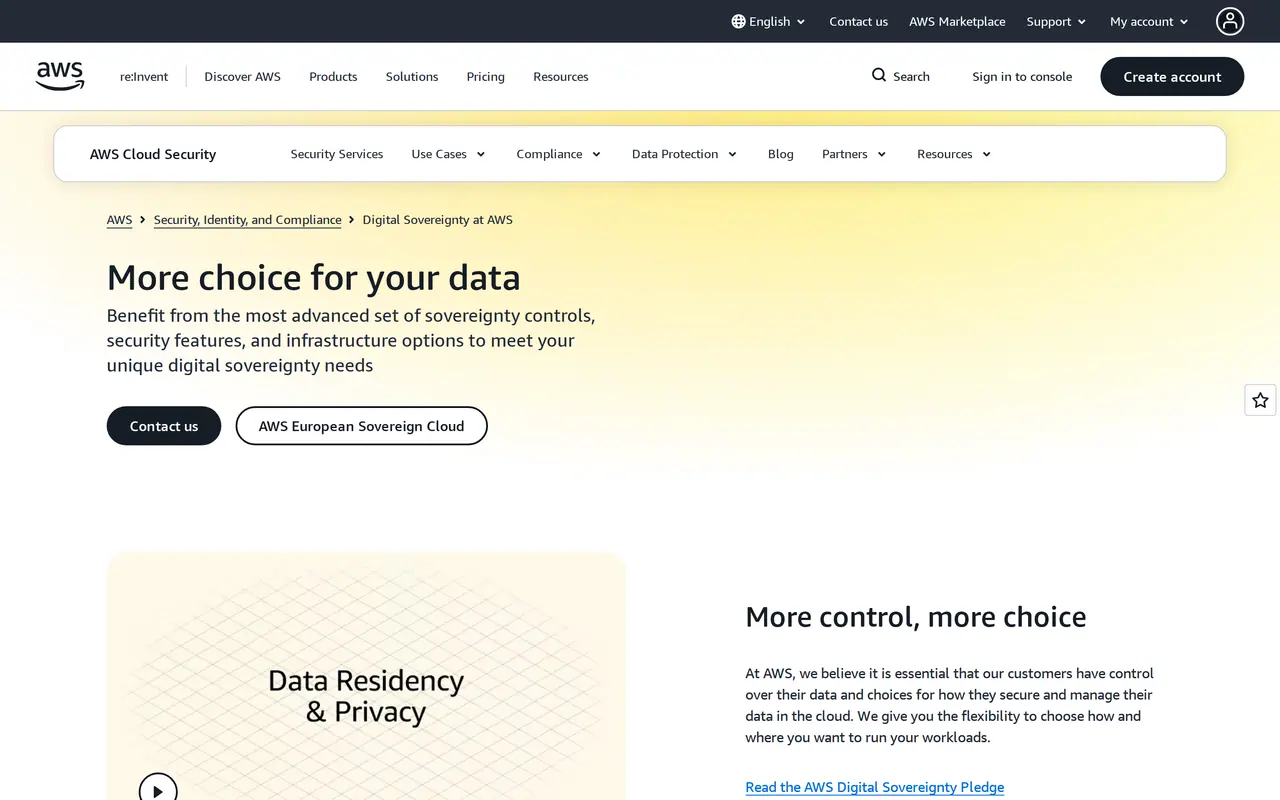Open the user profile icon
The height and width of the screenshot is (800, 1280).
point(1230,21)
